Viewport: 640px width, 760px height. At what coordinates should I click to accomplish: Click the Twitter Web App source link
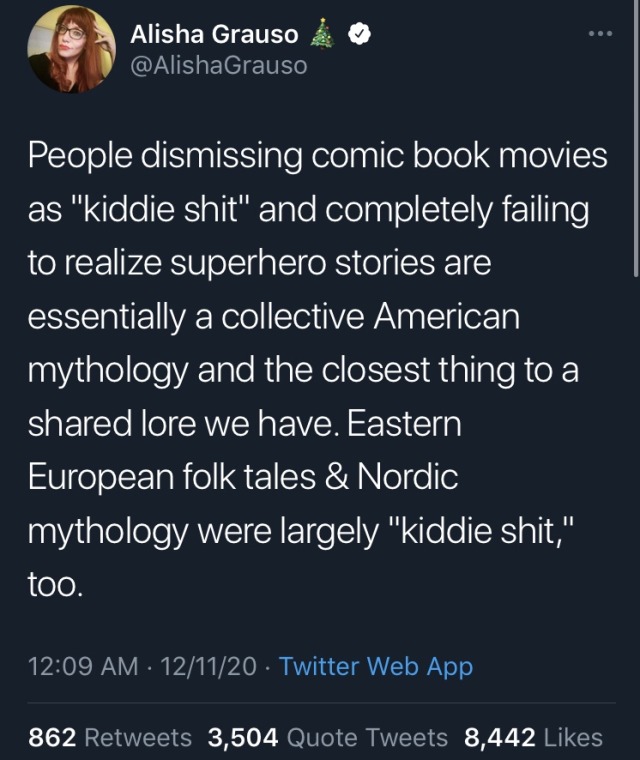coord(376,666)
